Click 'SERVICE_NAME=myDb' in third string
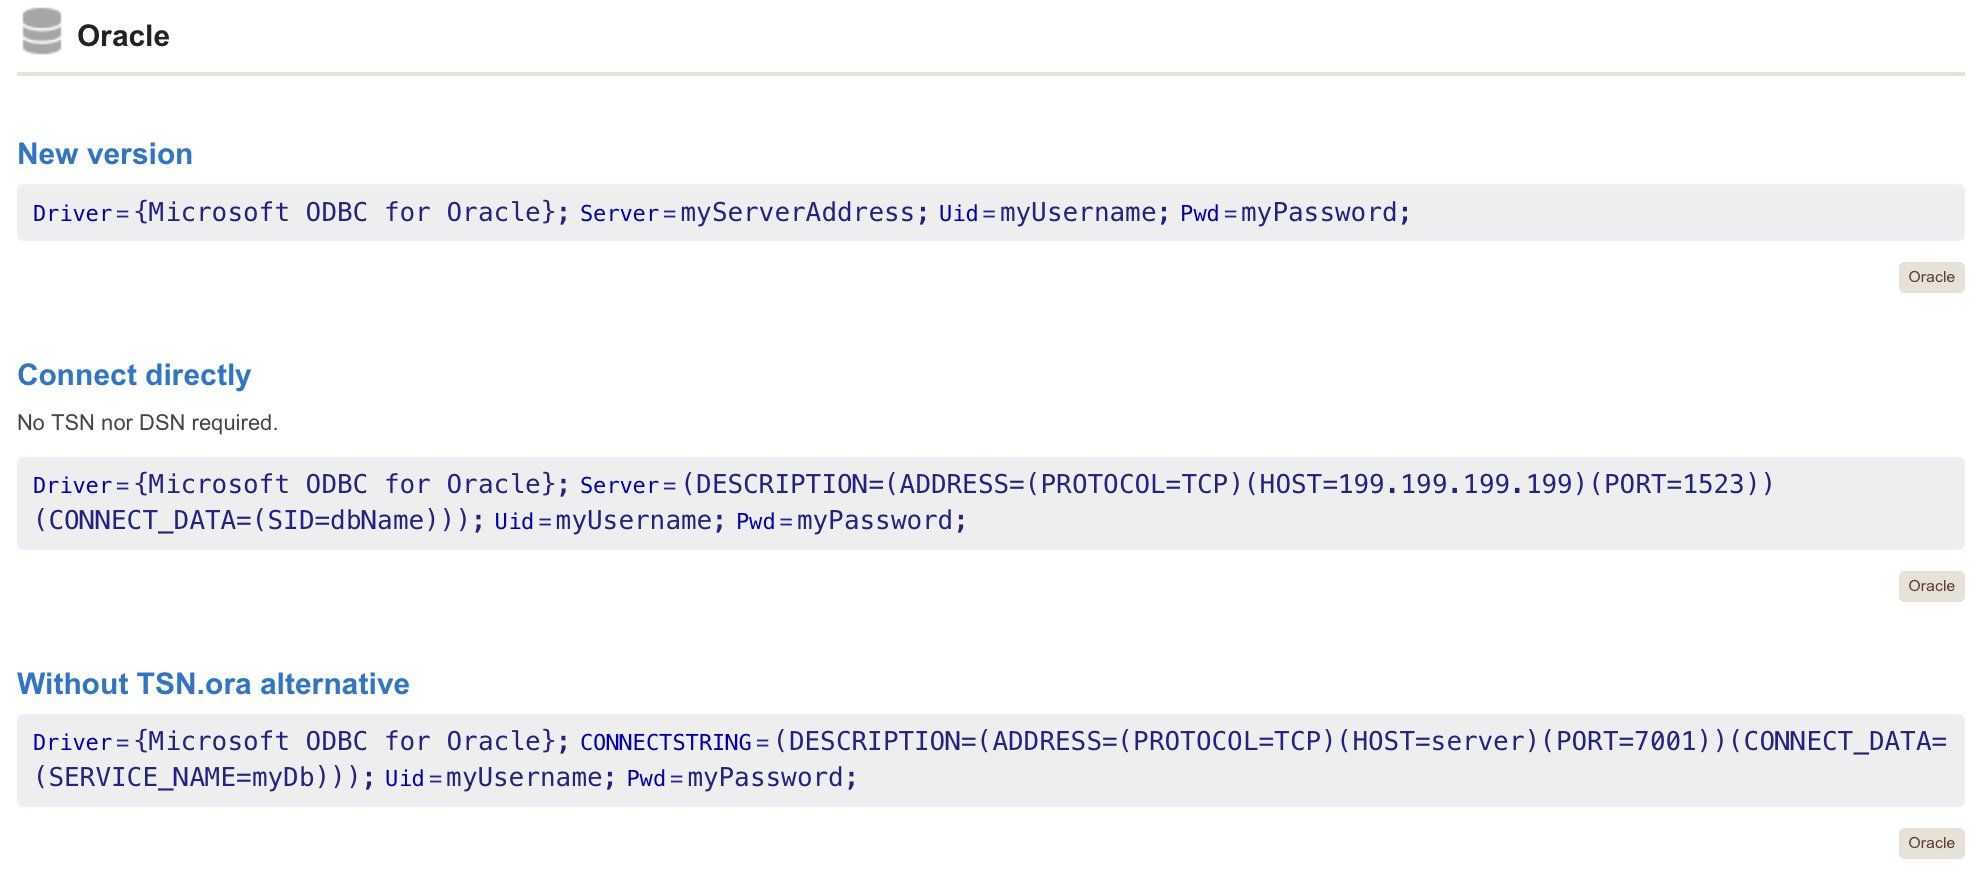The image size is (1982, 883). [182, 778]
